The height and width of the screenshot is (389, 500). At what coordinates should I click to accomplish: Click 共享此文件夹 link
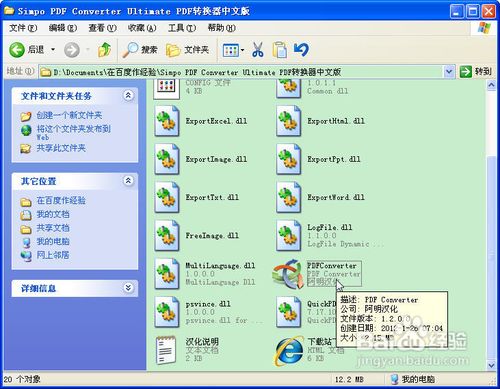click(61, 148)
